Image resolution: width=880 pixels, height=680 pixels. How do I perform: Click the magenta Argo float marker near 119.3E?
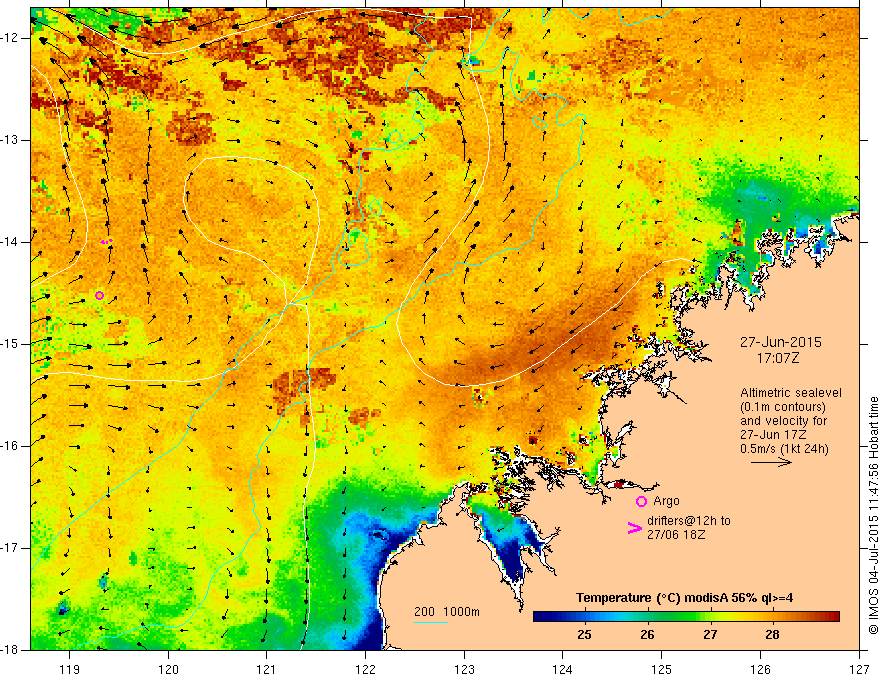tap(99, 295)
